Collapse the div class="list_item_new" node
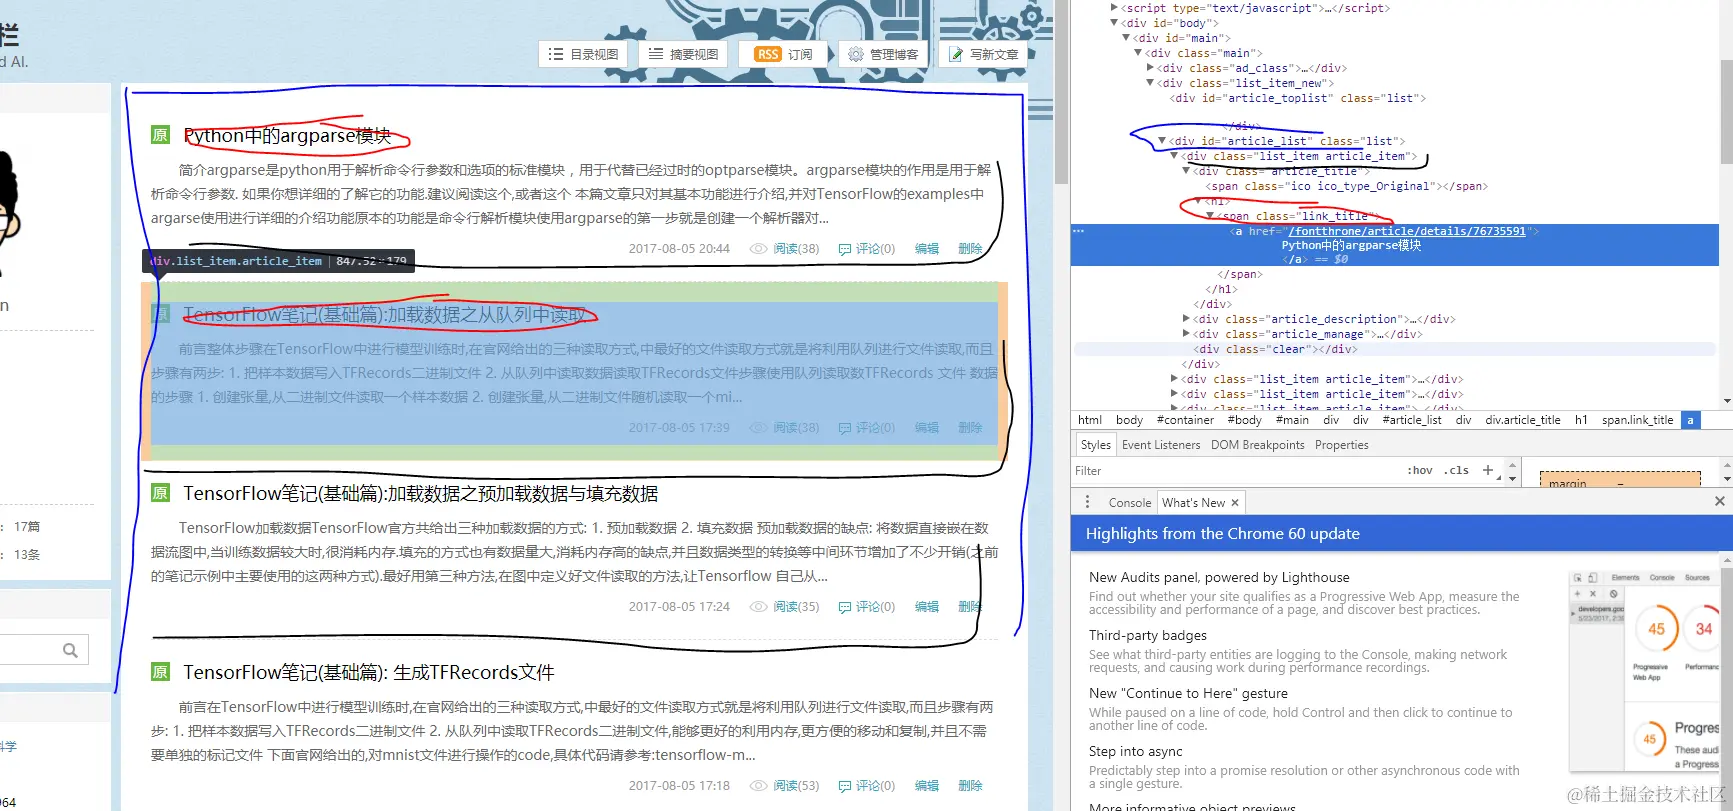 pyautogui.click(x=1150, y=83)
